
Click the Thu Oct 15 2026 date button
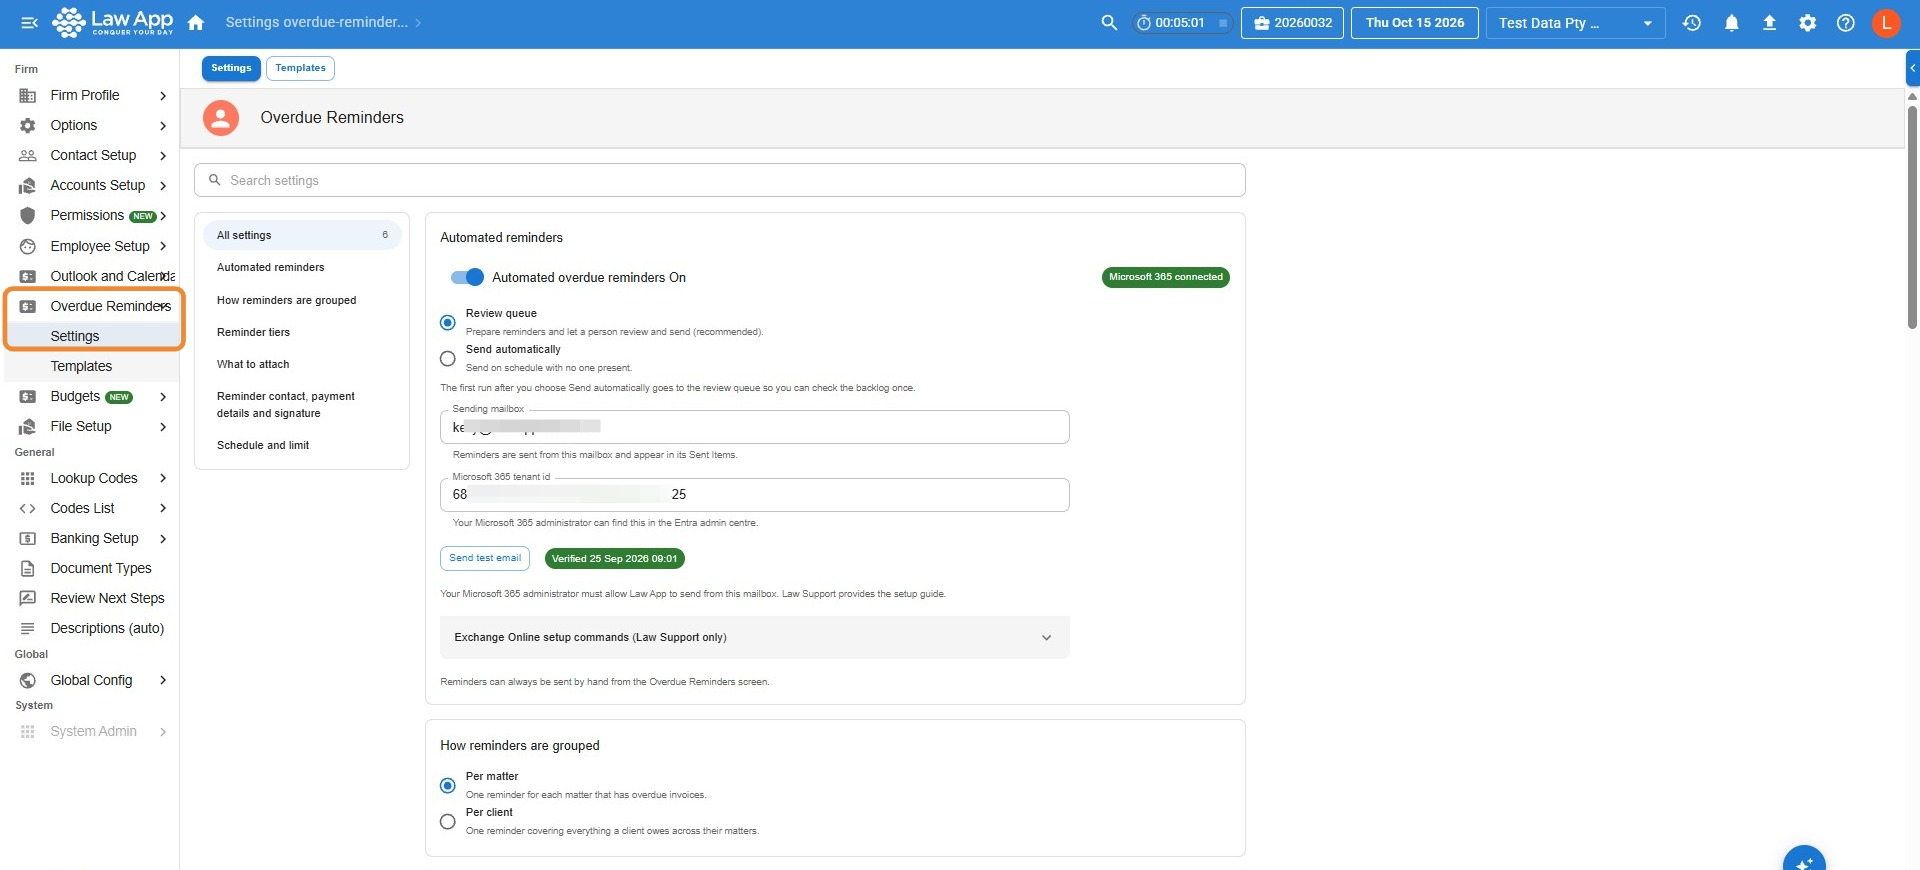tap(1415, 23)
